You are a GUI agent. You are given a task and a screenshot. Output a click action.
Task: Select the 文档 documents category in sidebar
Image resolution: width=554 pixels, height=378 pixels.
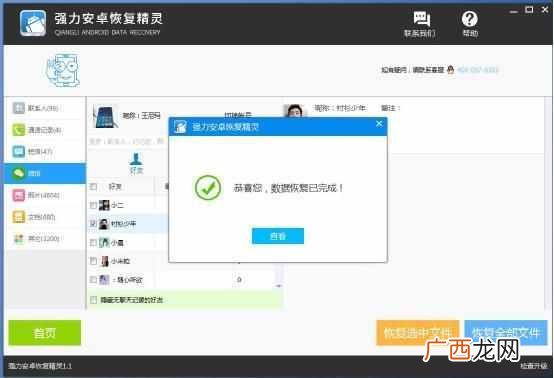[x=45, y=217]
